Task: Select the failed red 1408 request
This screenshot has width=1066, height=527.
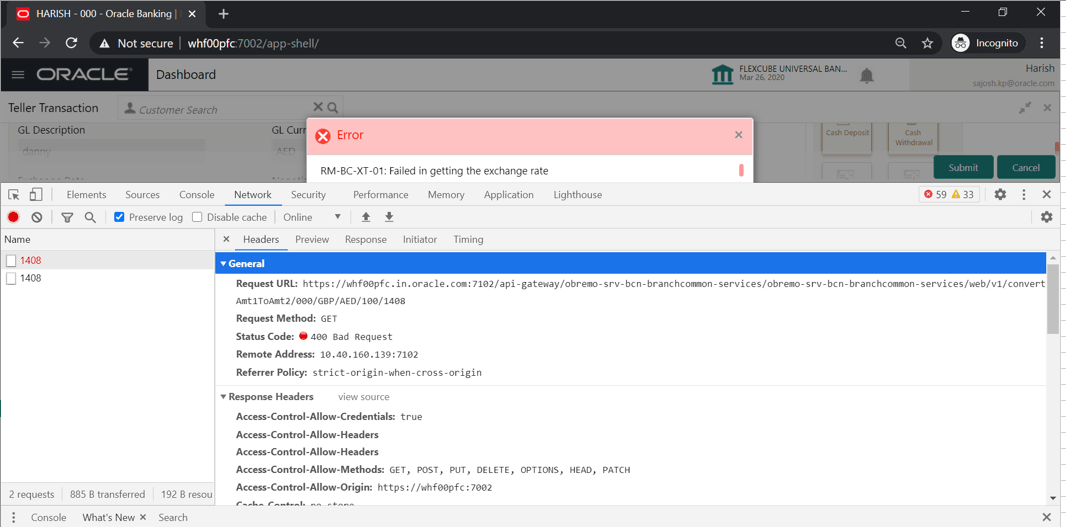Action: point(107,260)
